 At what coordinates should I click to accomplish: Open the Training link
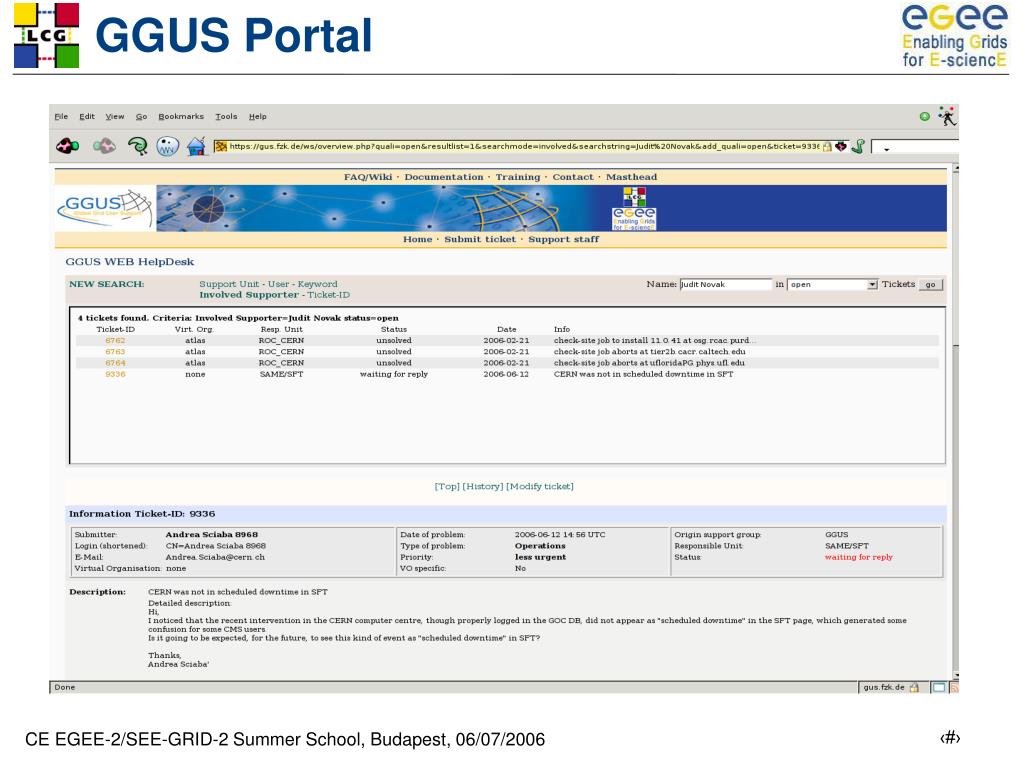coord(518,177)
